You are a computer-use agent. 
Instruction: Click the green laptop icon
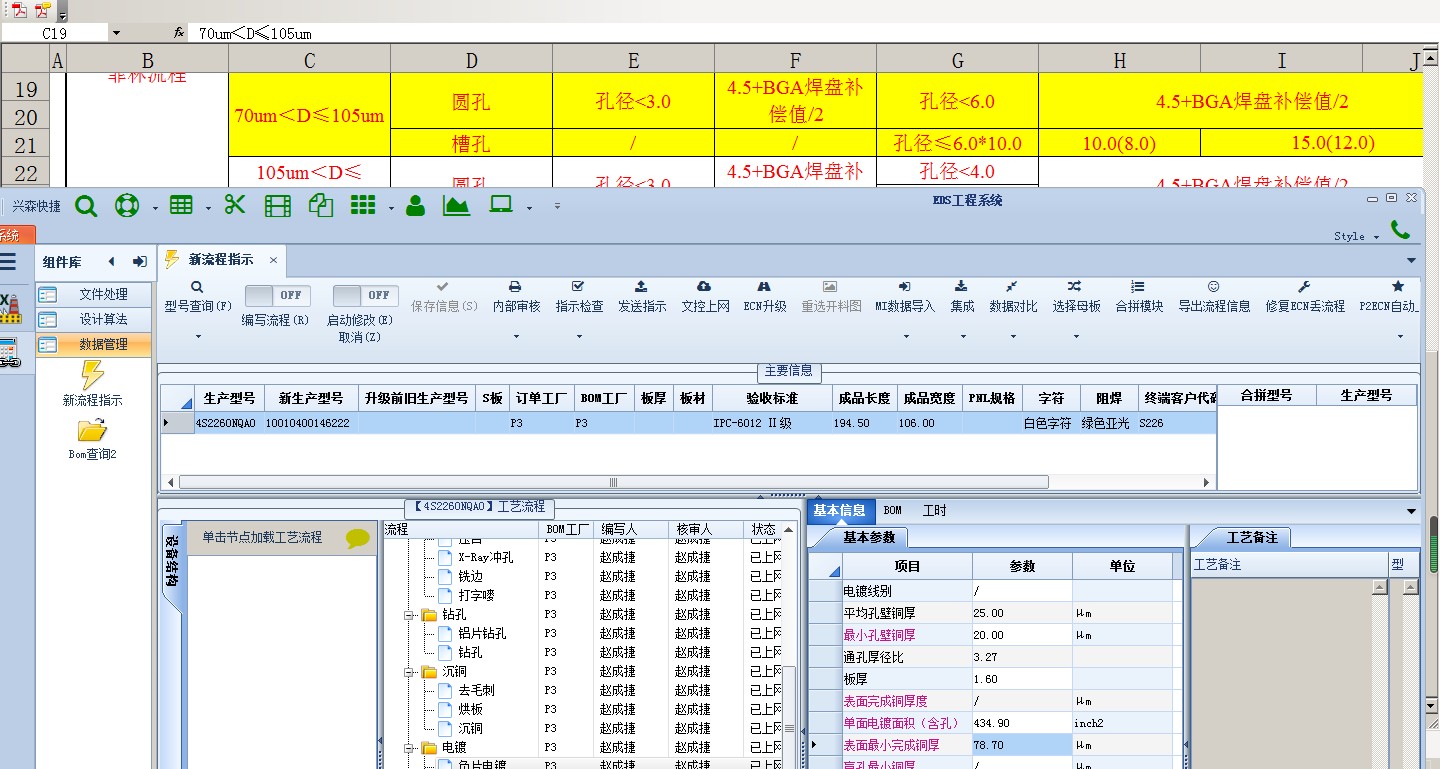point(501,205)
